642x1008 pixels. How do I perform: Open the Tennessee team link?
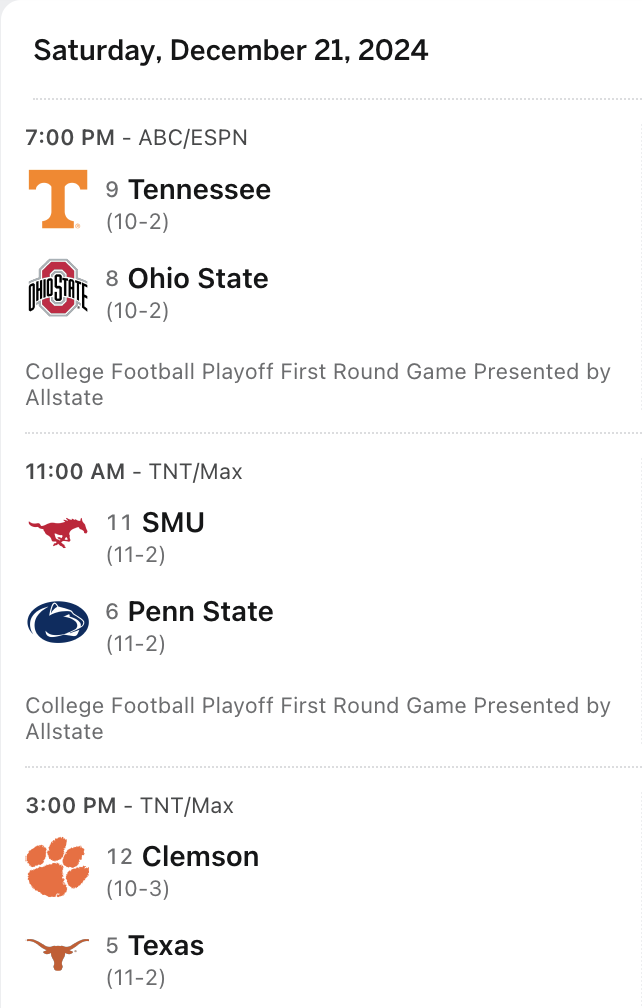pos(199,189)
